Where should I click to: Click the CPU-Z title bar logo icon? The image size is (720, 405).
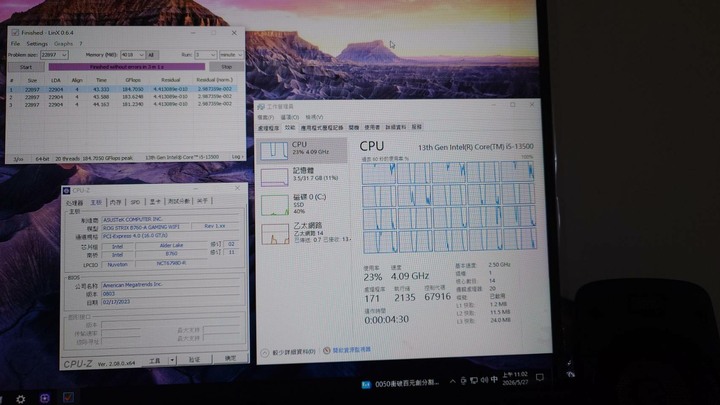[67, 190]
